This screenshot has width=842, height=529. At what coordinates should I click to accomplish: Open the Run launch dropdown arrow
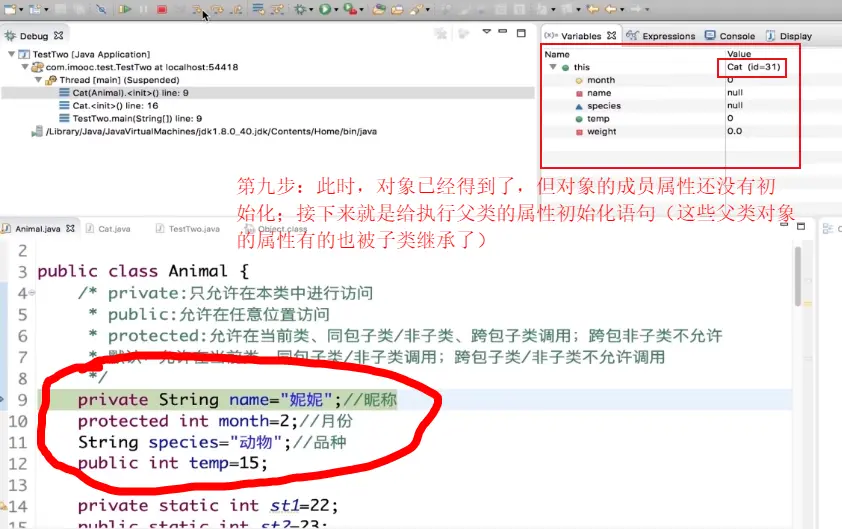tap(336, 10)
